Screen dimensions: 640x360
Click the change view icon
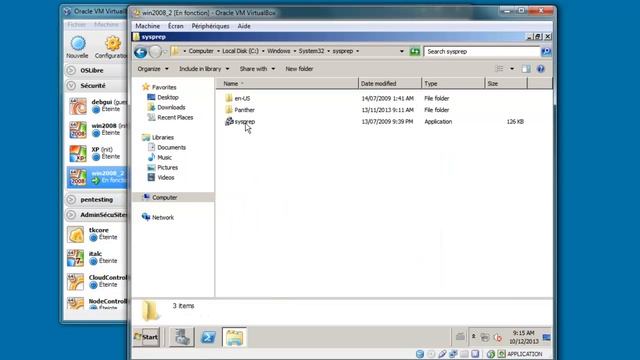point(499,69)
